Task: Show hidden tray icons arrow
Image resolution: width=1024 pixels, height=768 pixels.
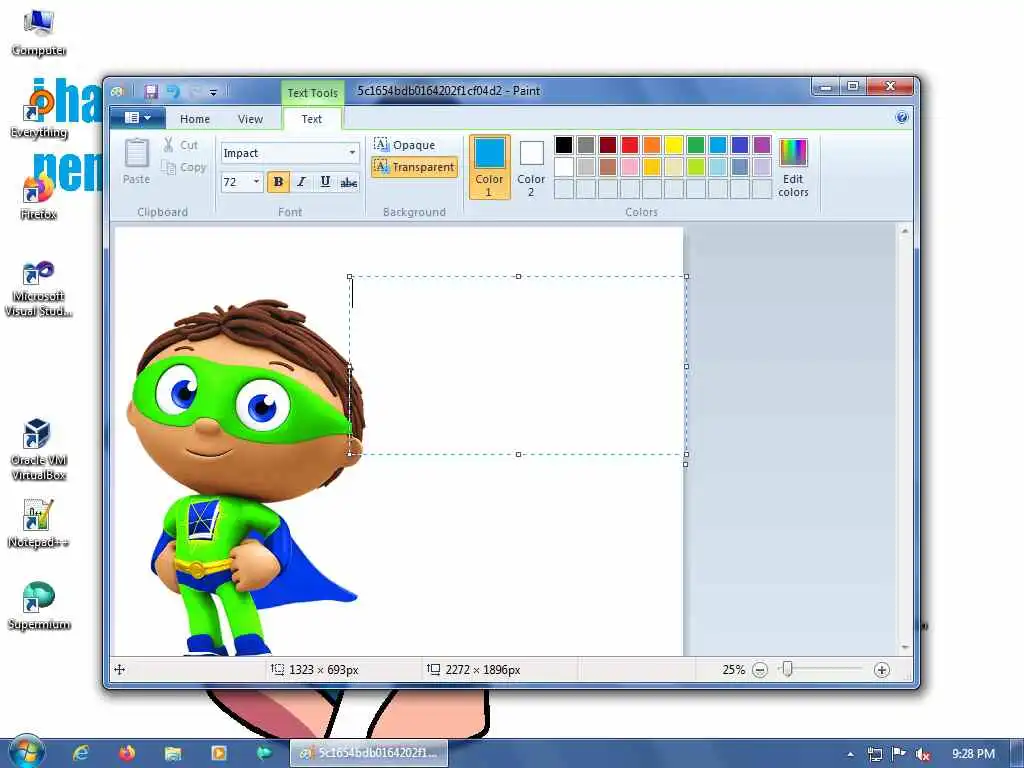Action: [850, 754]
